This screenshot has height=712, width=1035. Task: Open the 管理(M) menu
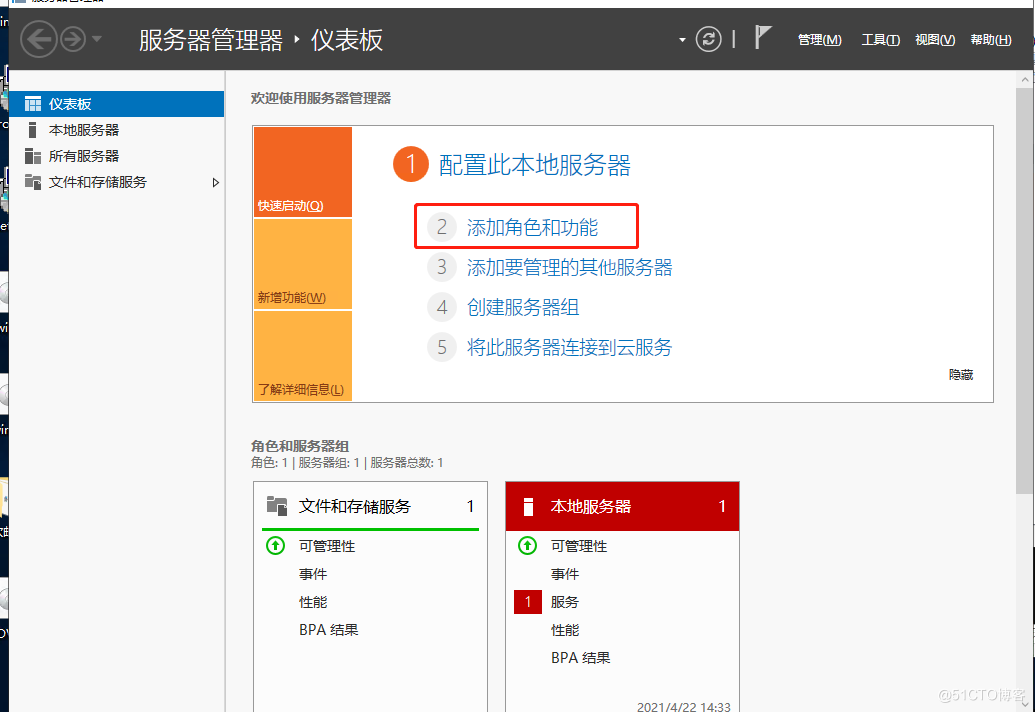point(819,40)
